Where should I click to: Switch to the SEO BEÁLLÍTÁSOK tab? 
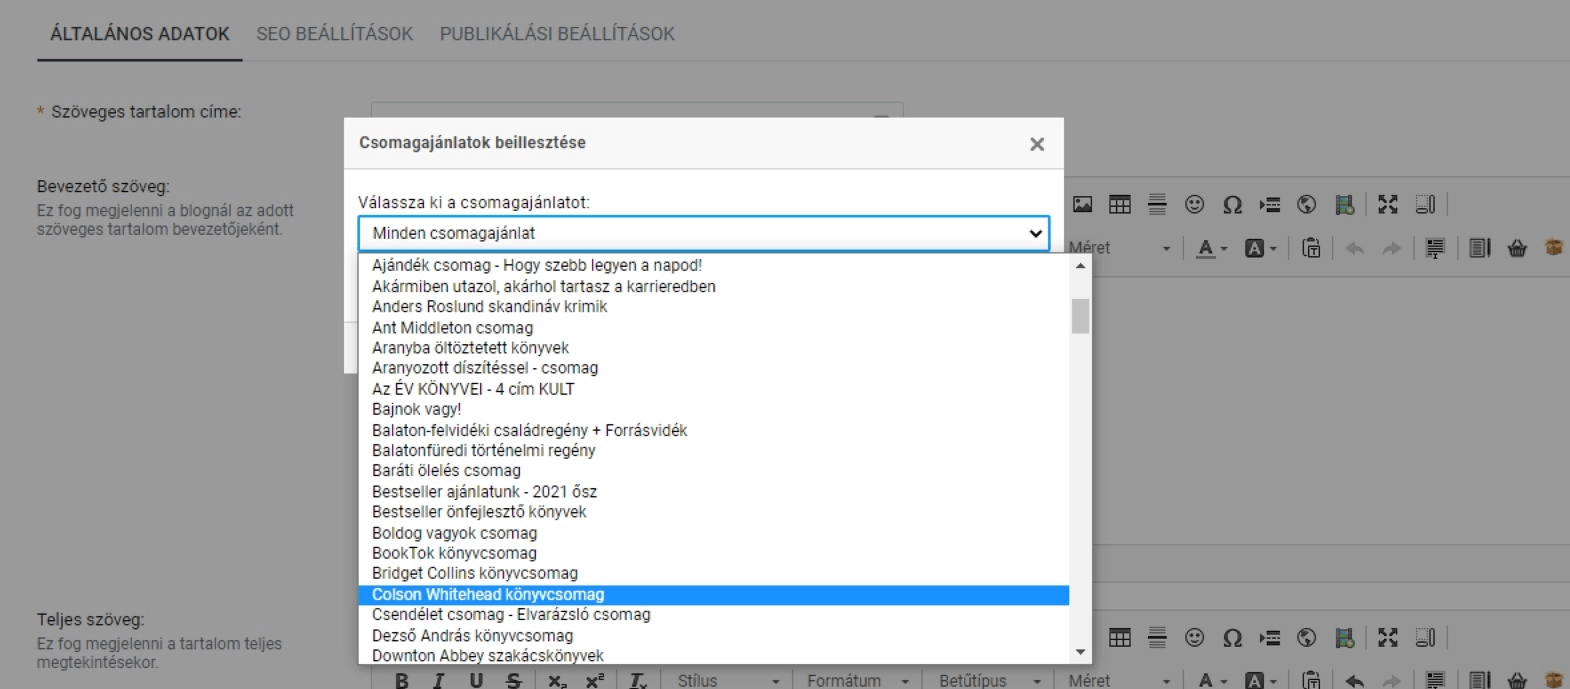(x=334, y=34)
